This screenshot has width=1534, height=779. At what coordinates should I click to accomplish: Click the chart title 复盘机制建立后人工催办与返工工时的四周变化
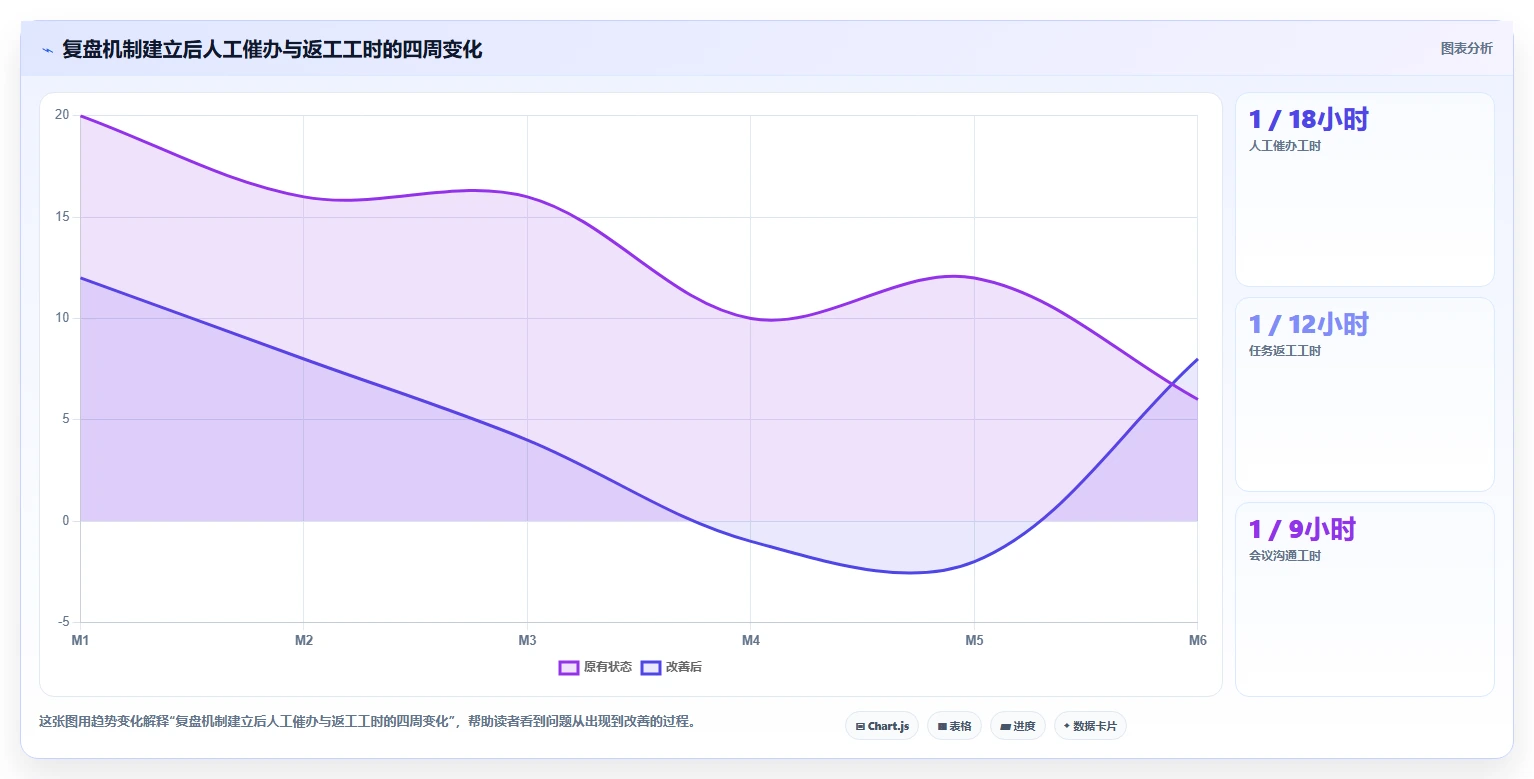tap(272, 49)
